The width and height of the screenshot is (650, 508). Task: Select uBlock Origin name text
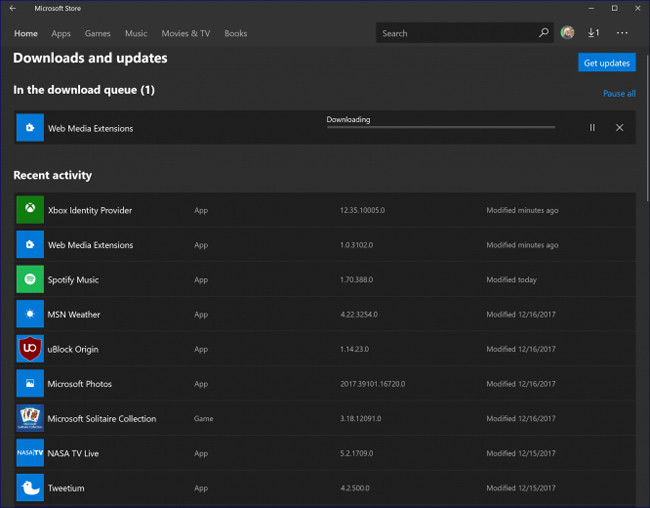pyautogui.click(x=73, y=349)
